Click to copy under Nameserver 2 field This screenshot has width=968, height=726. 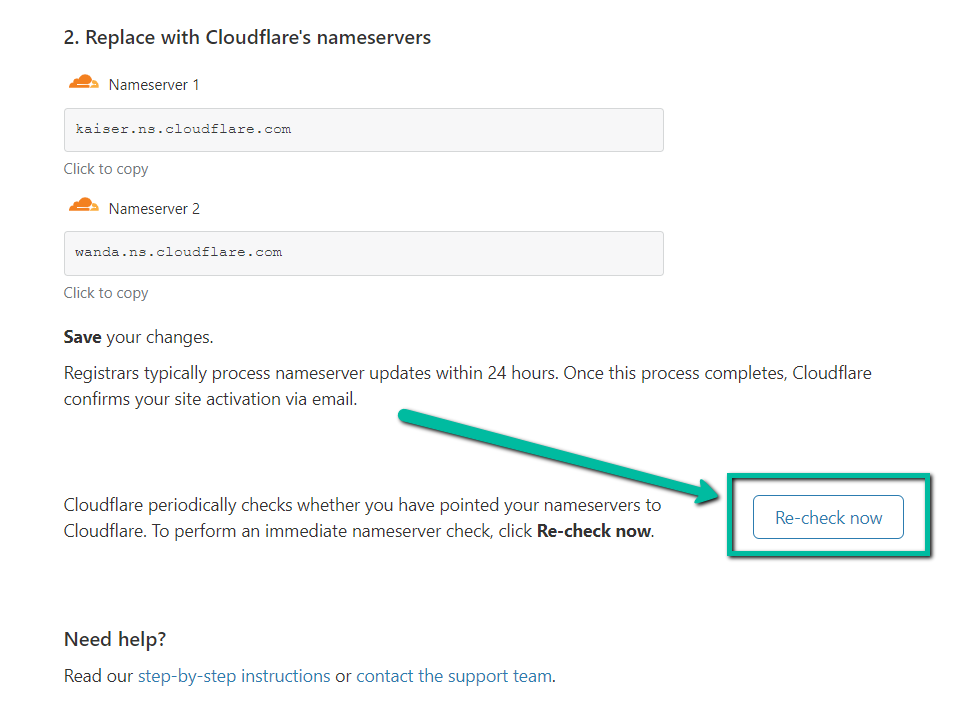[x=106, y=293]
